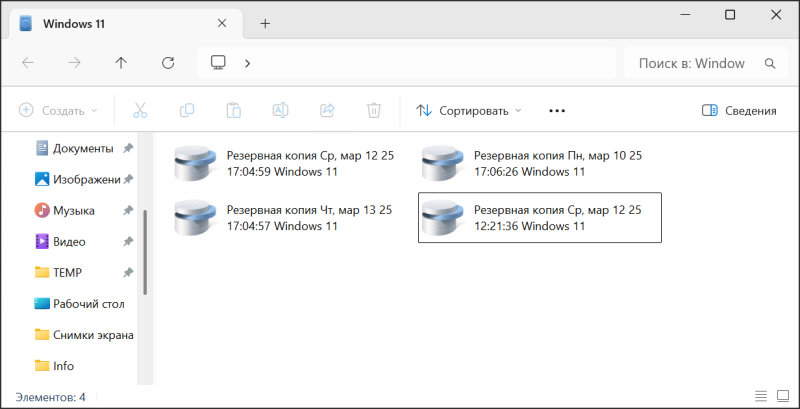The width and height of the screenshot is (800, 409).
Task: Click the Paste clipboard icon
Action: 233,111
